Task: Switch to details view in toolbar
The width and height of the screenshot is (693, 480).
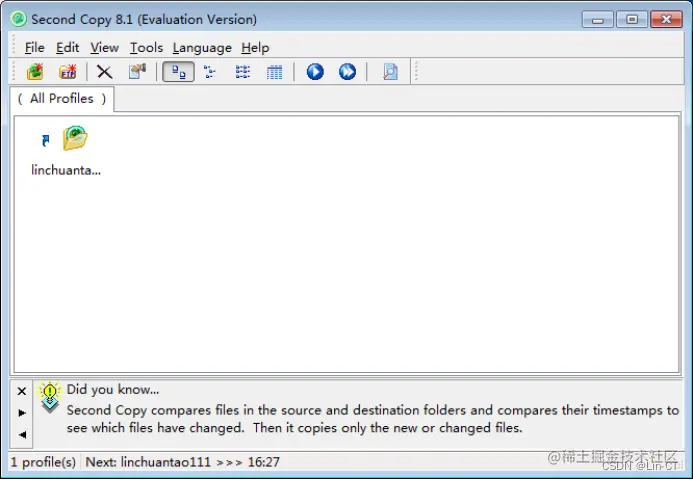Action: pos(274,72)
